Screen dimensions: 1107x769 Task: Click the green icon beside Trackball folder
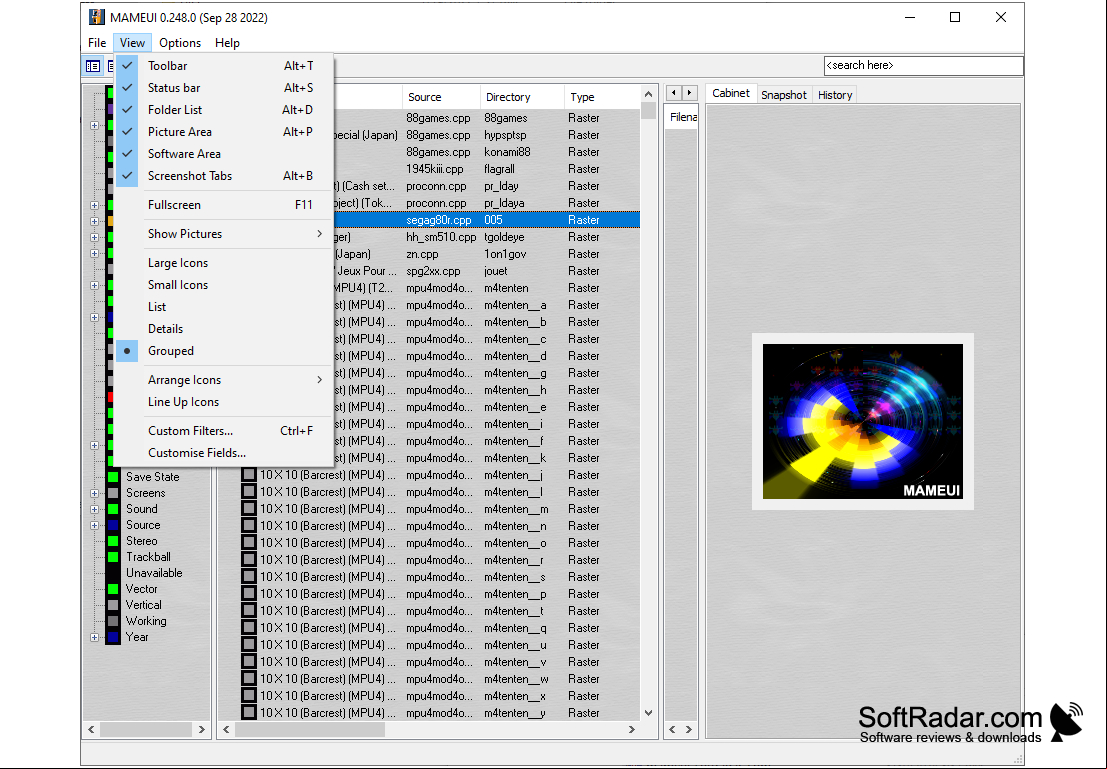tap(113, 557)
